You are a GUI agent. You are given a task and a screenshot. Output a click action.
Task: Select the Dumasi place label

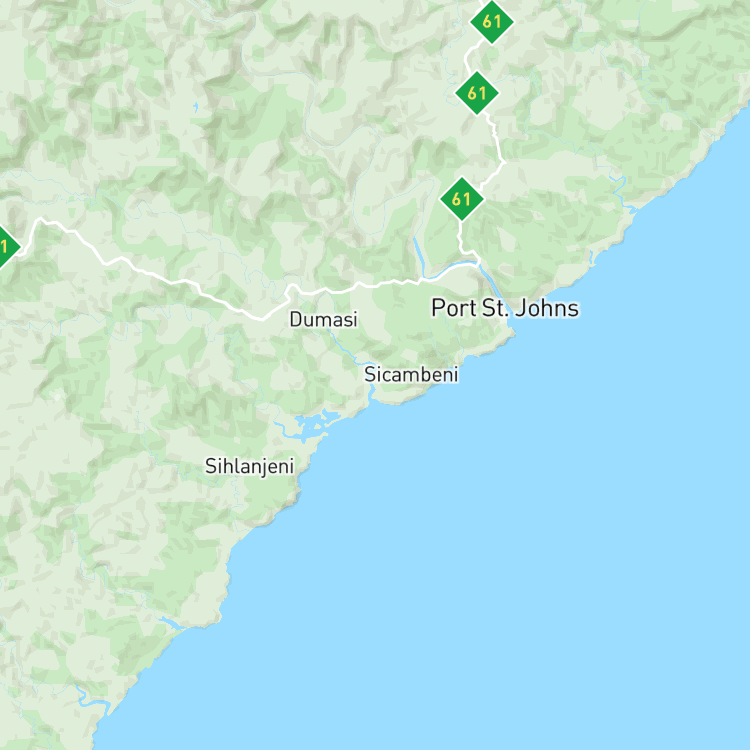[x=323, y=320]
